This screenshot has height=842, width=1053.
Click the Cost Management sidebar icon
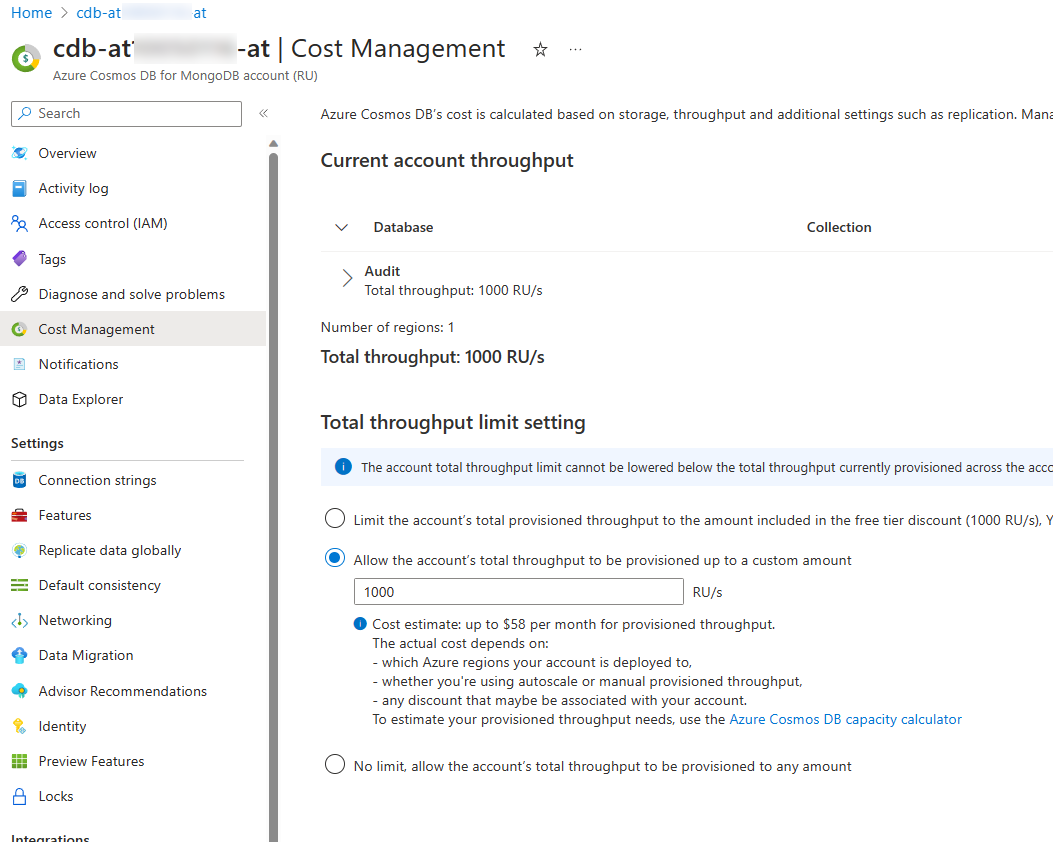click(19, 329)
